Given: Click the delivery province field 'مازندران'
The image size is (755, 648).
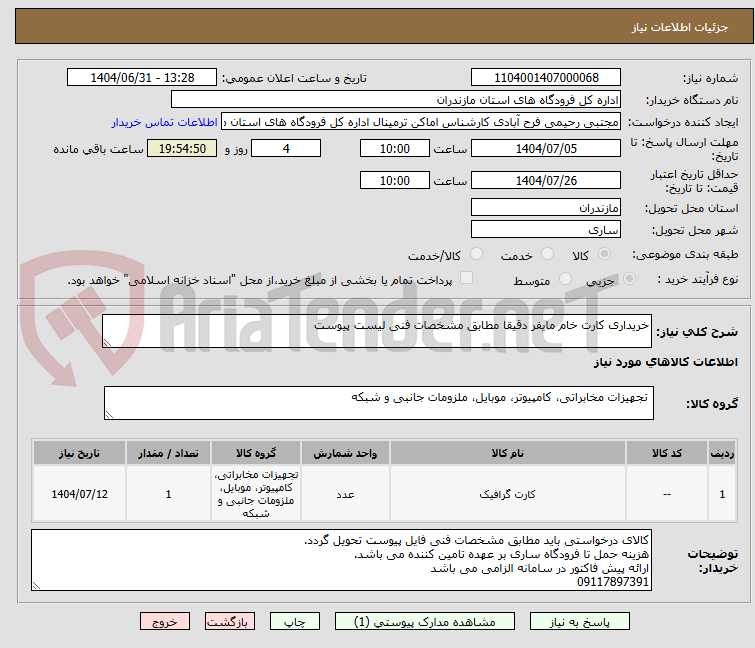Looking at the screenshot, I should click(x=546, y=207).
